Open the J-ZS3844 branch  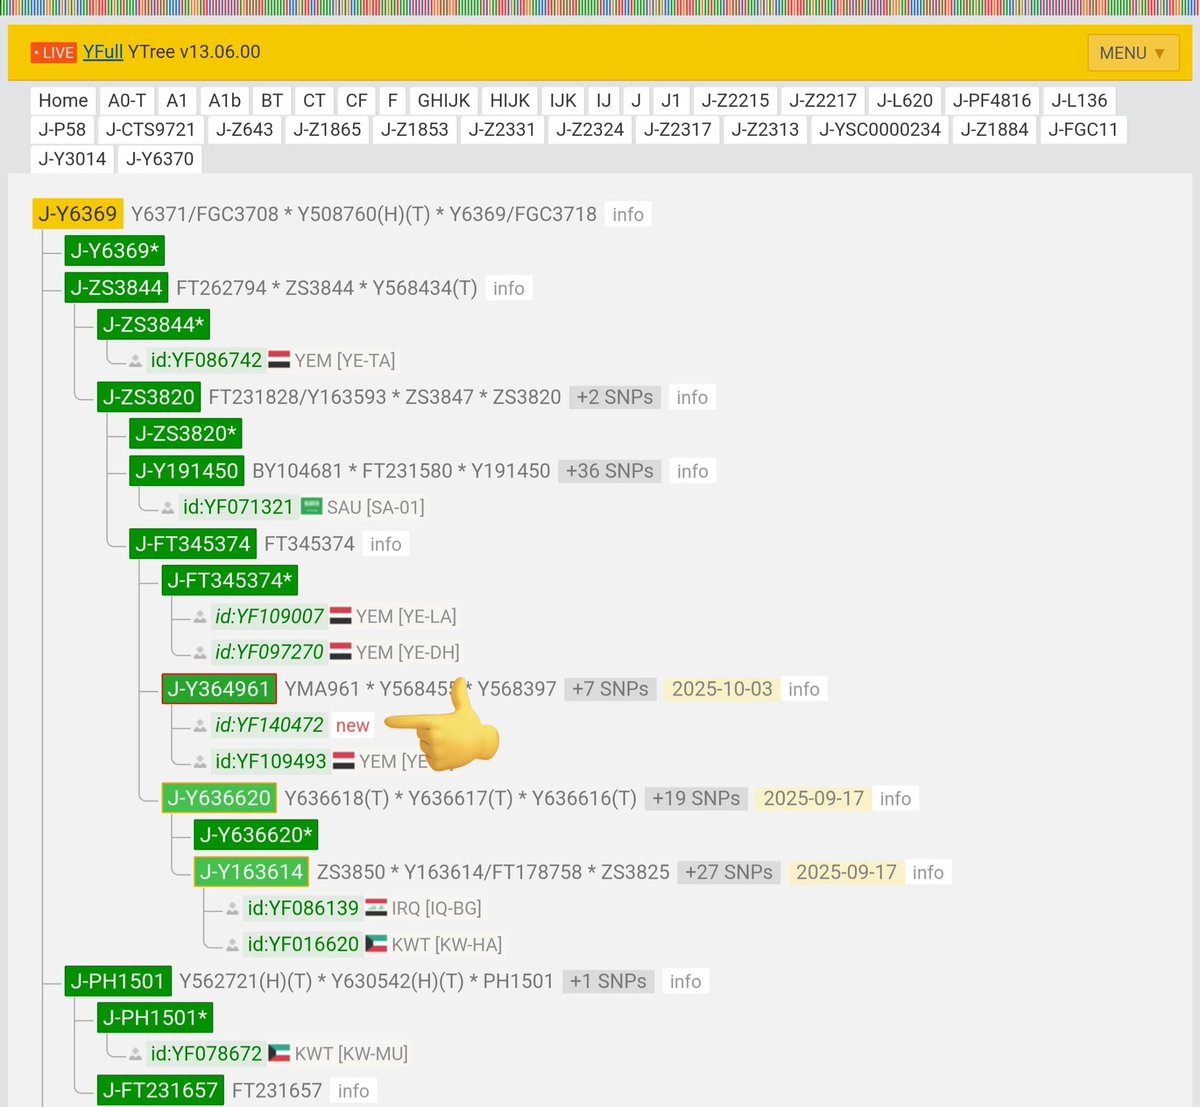(x=116, y=288)
